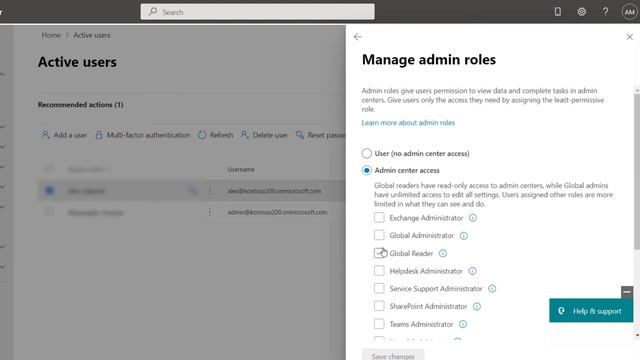Minimize the Help & support widget
640x360 pixels.
(627, 292)
